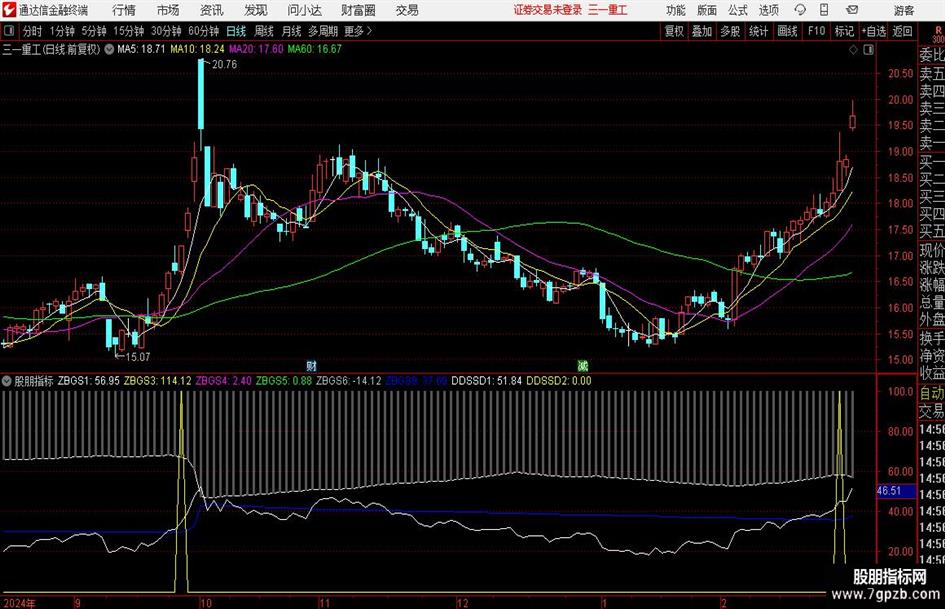945x609 pixels.
Task: Click the 证券交易未登录 login status text
Action: pos(546,10)
